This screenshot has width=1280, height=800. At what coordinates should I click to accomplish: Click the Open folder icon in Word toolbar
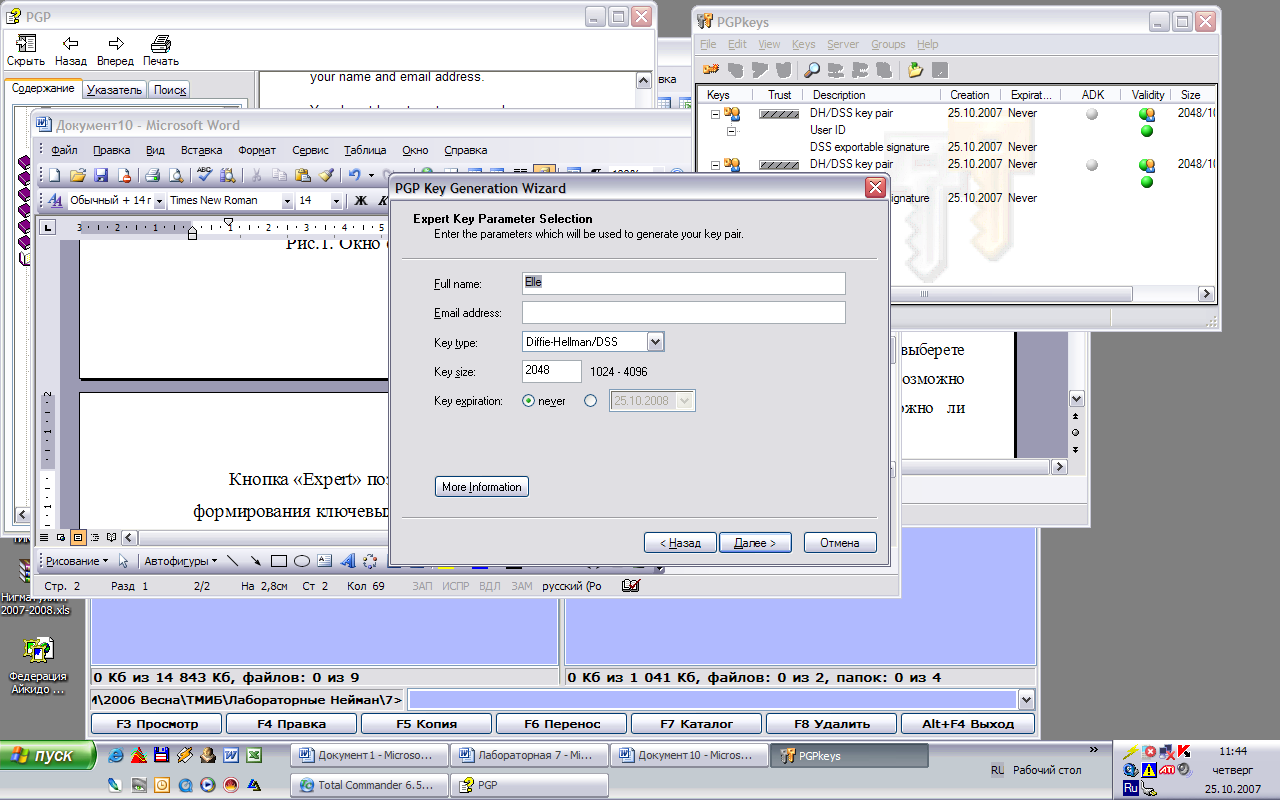78,176
